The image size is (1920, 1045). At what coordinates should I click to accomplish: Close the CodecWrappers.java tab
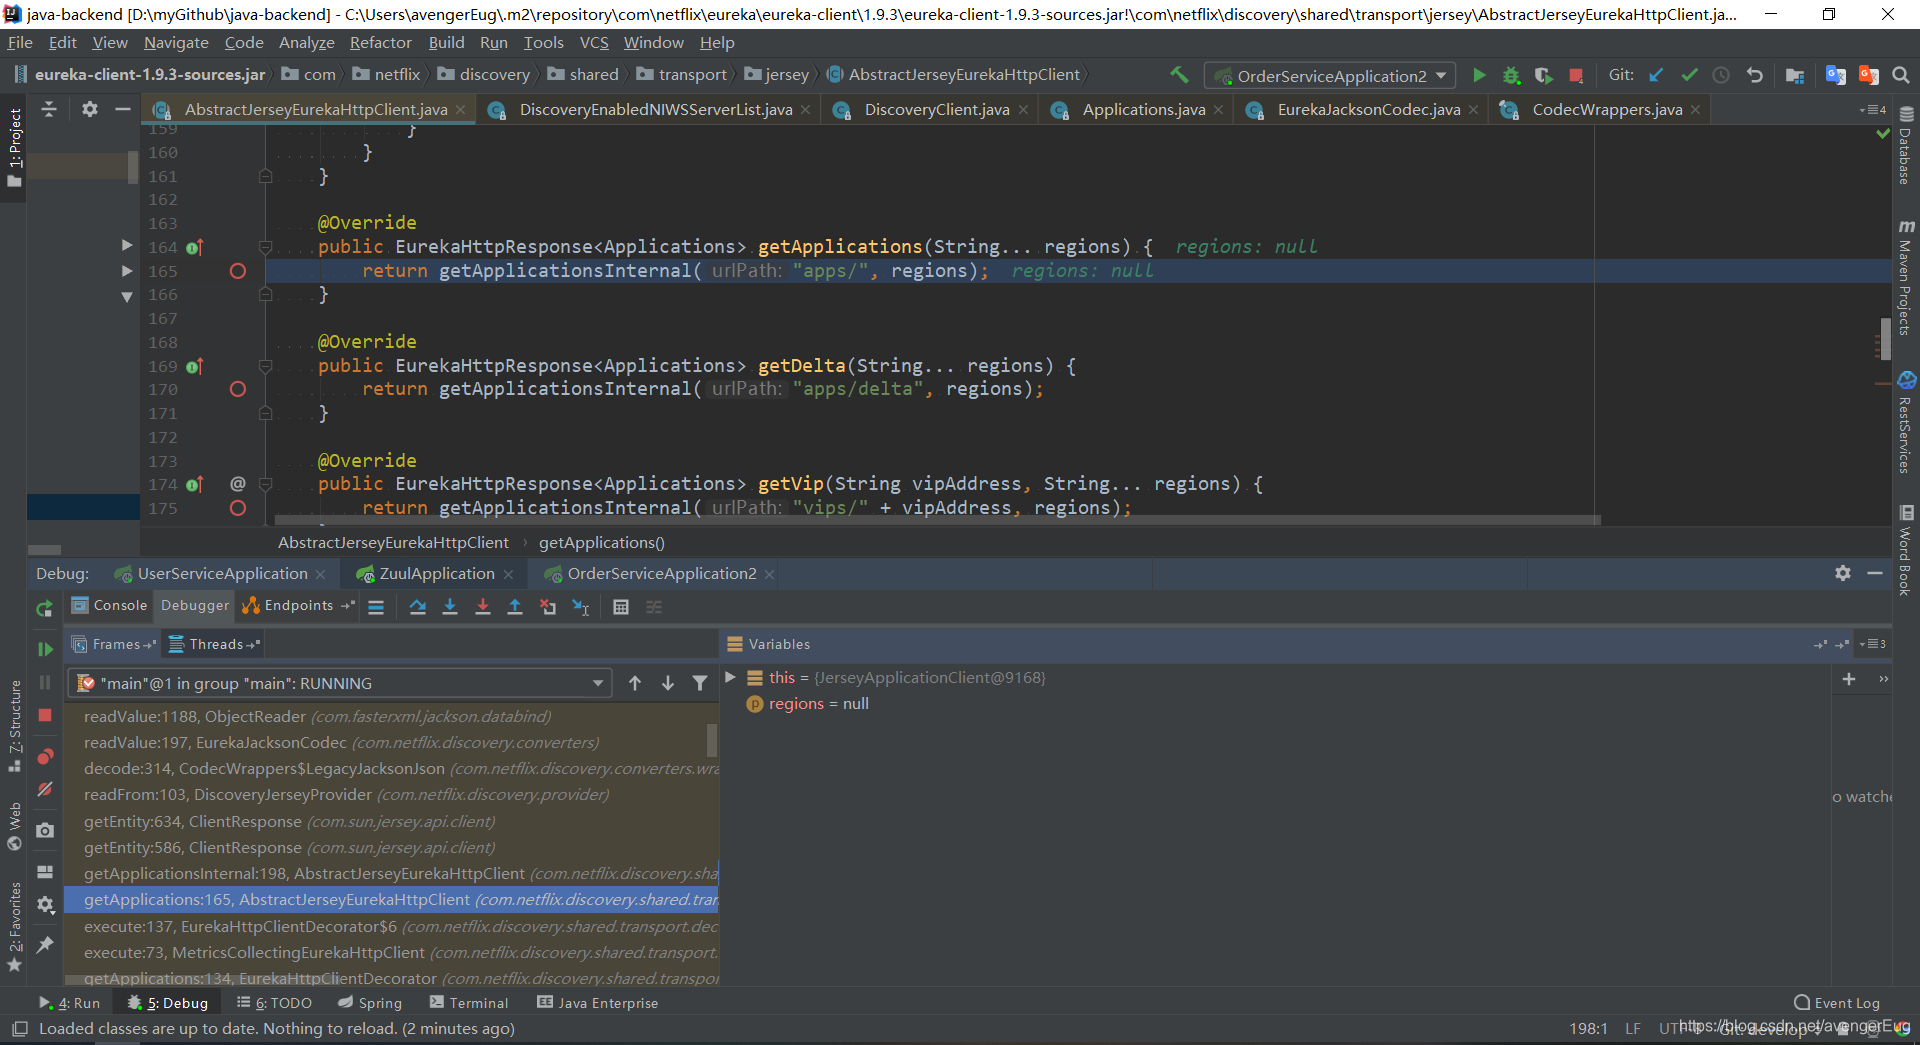[1695, 110]
